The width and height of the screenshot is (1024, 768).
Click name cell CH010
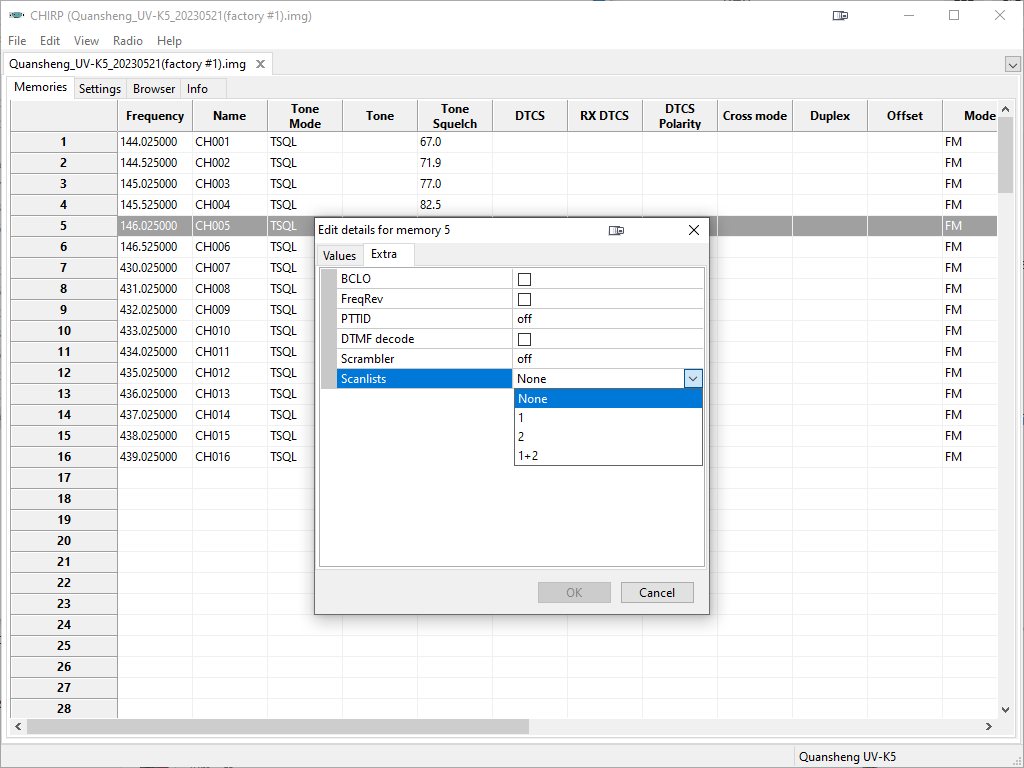pyautogui.click(x=229, y=330)
